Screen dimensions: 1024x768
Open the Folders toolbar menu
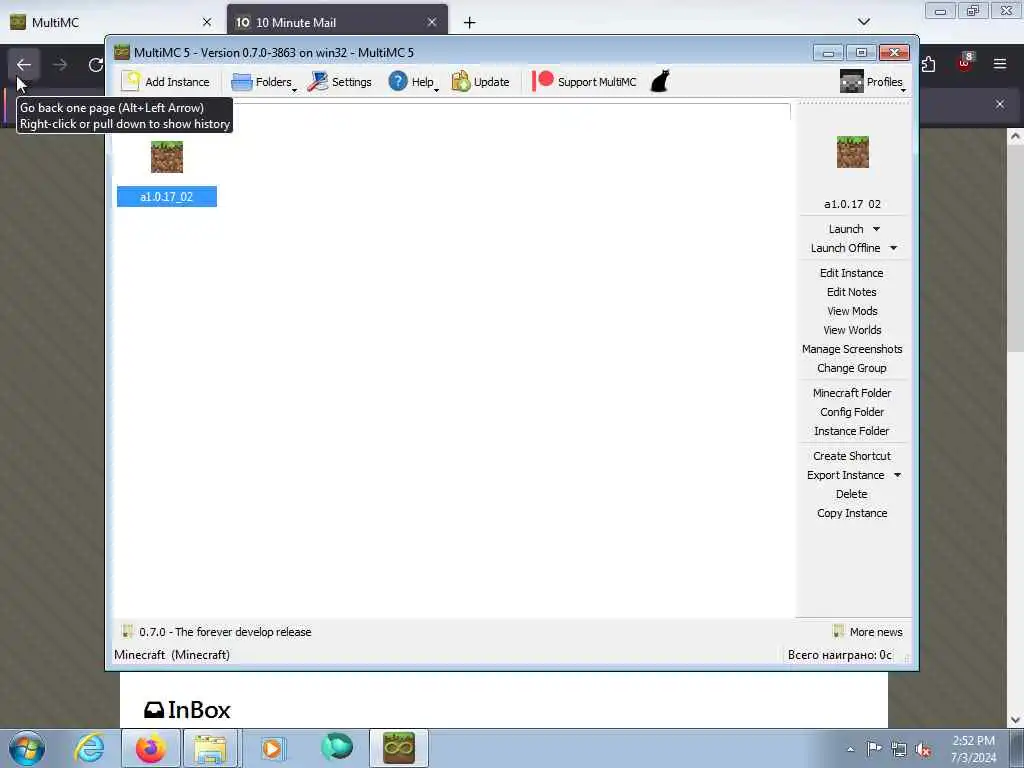pos(263,82)
